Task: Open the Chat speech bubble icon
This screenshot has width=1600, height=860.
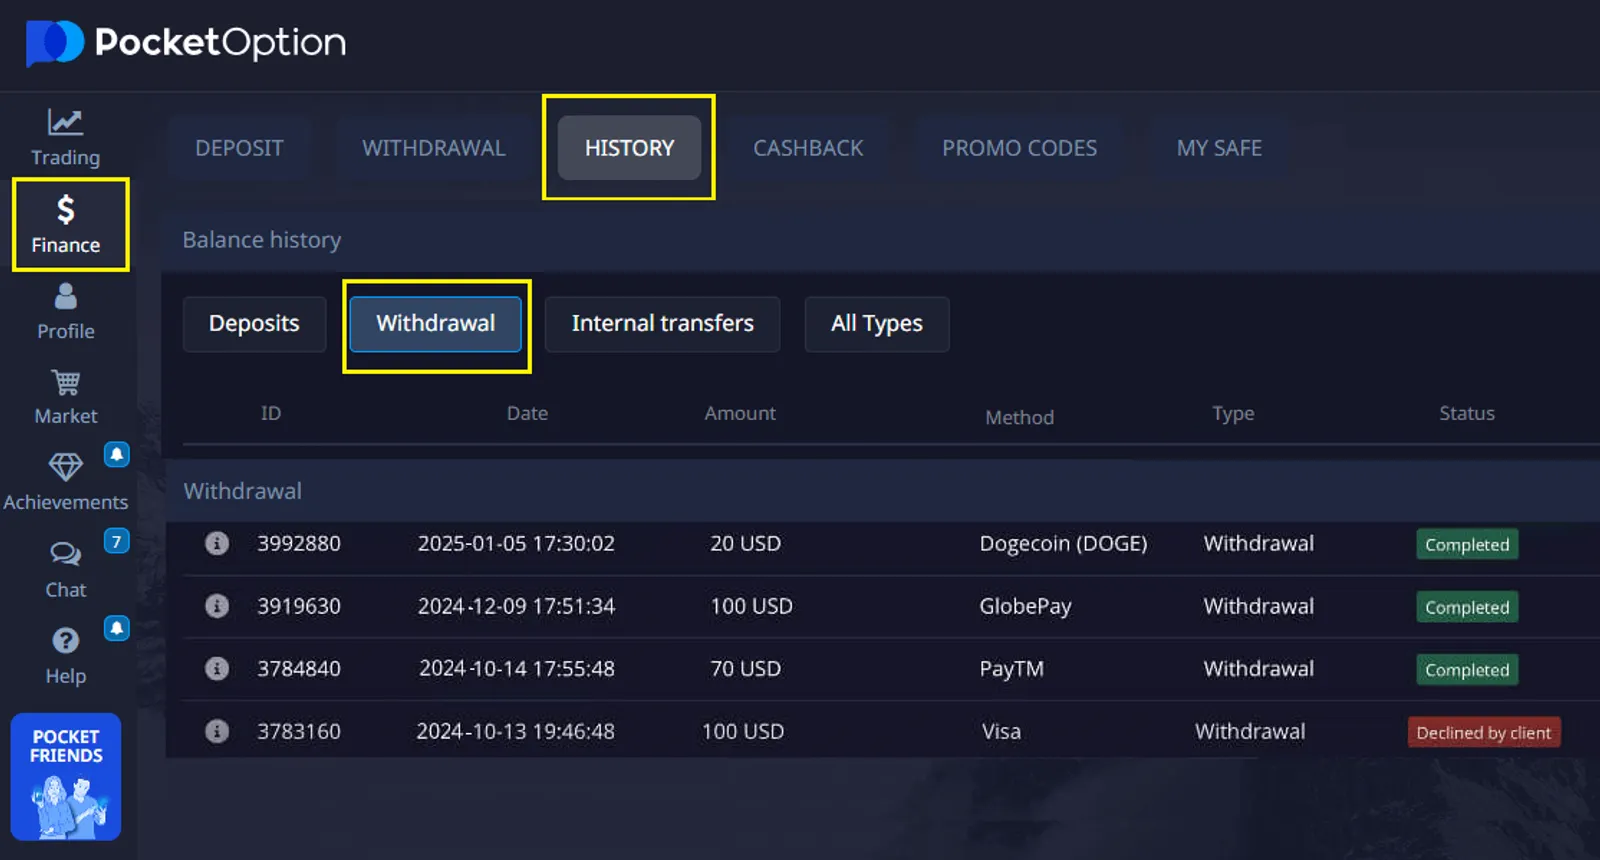Action: tap(65, 554)
